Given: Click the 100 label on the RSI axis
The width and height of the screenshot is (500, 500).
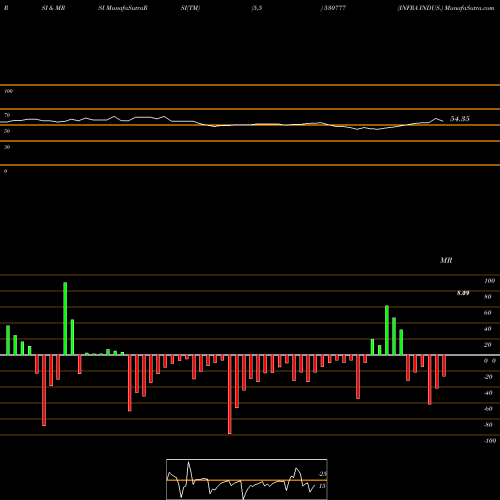Looking at the screenshot, I should 8,91.
